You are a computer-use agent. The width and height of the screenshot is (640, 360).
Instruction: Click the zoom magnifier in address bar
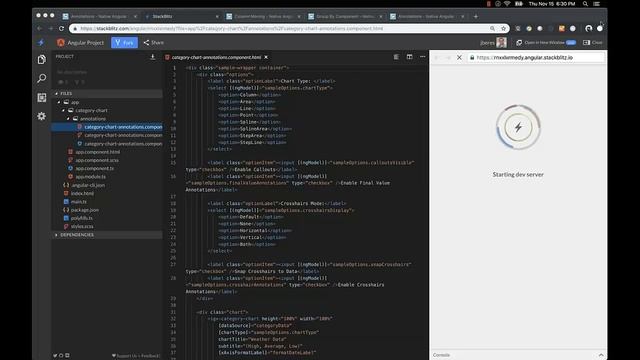(x=493, y=29)
